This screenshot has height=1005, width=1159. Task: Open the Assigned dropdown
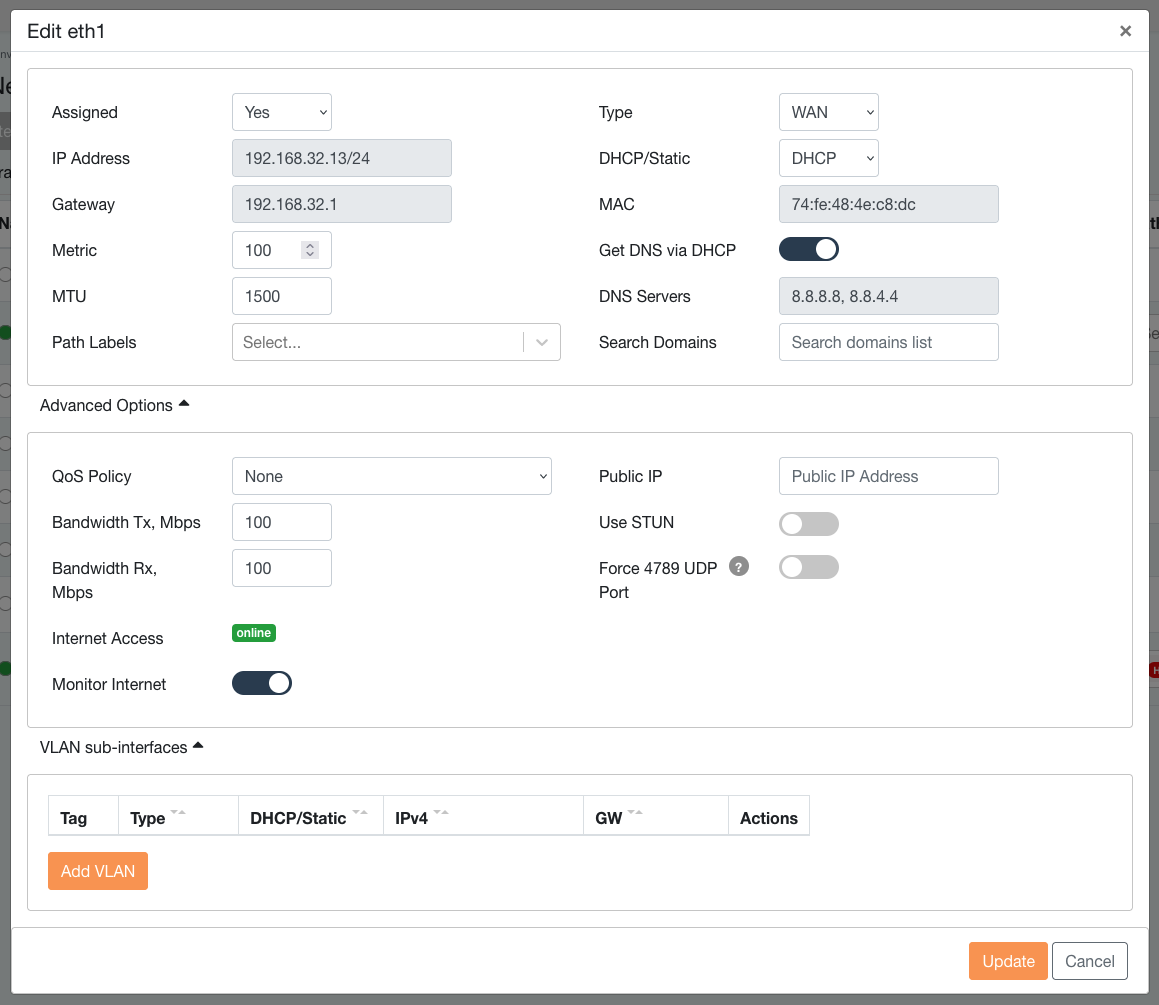point(281,113)
